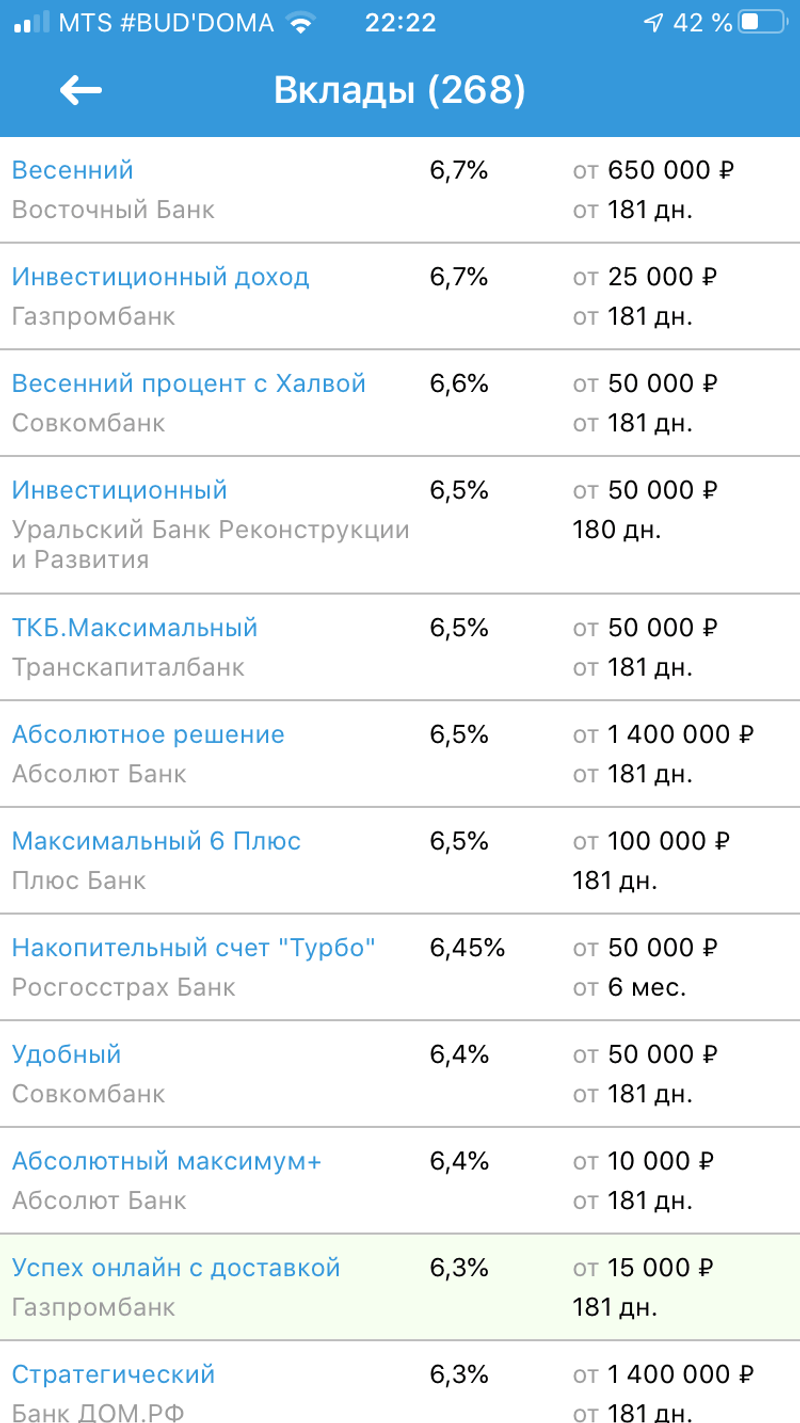
Task: Select Весенний процент с Халвой deposit
Action: tap(189, 384)
